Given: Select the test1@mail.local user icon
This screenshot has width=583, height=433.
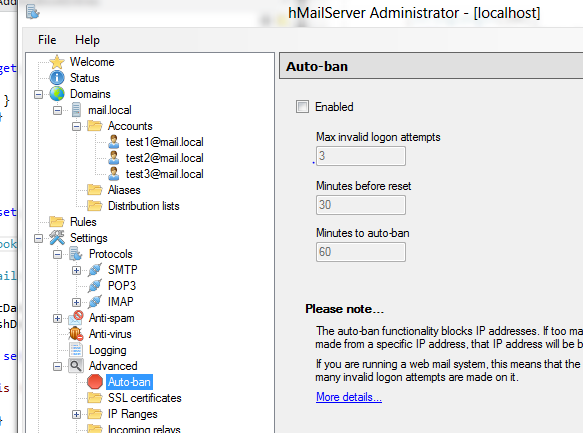Looking at the screenshot, I should [x=114, y=142].
